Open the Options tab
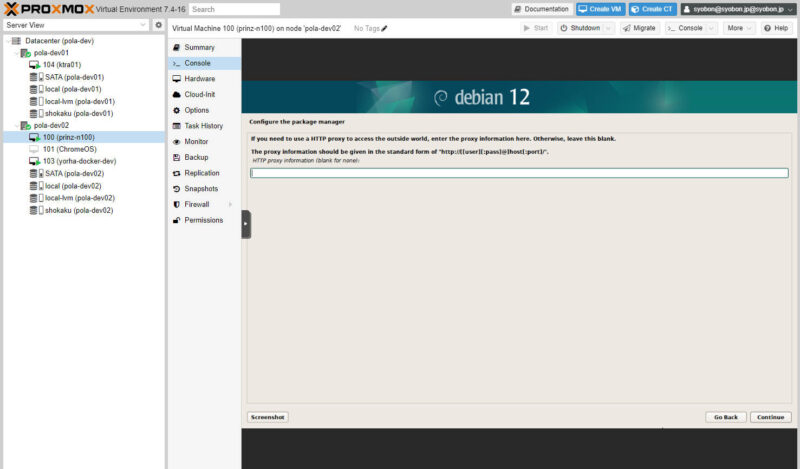 pyautogui.click(x=205, y=110)
